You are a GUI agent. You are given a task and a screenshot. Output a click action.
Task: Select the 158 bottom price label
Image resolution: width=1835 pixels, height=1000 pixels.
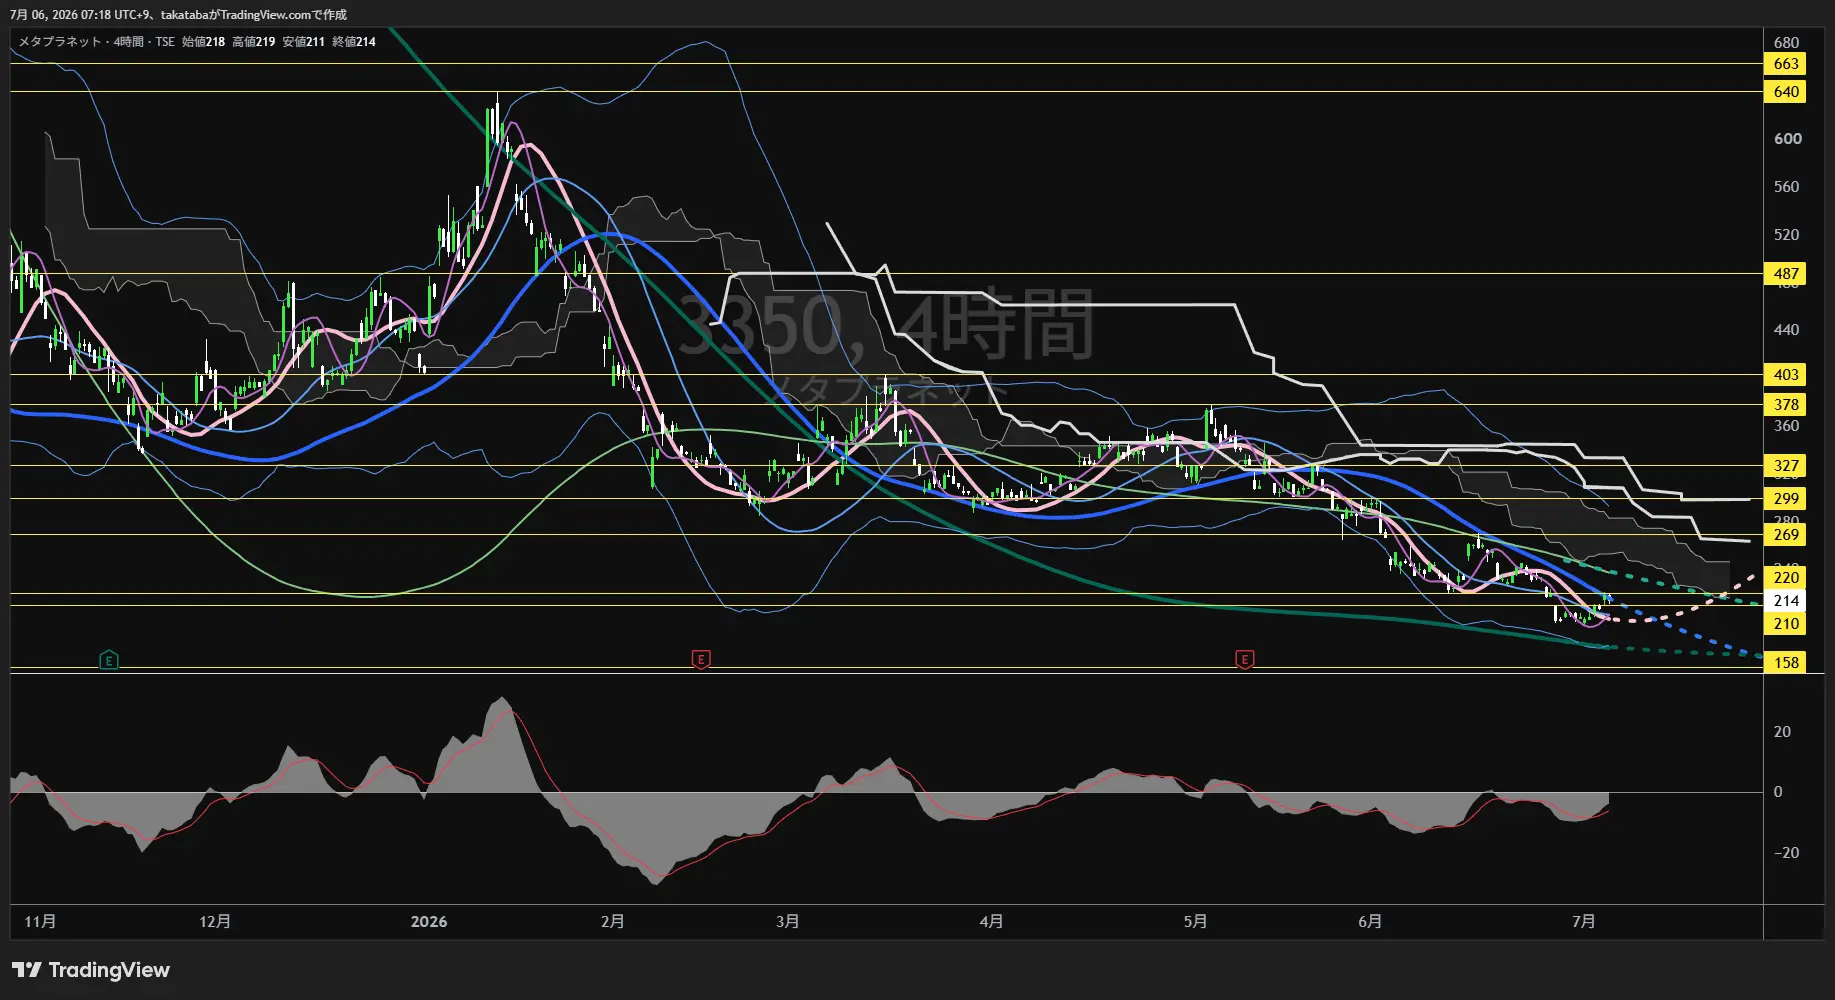click(x=1786, y=663)
